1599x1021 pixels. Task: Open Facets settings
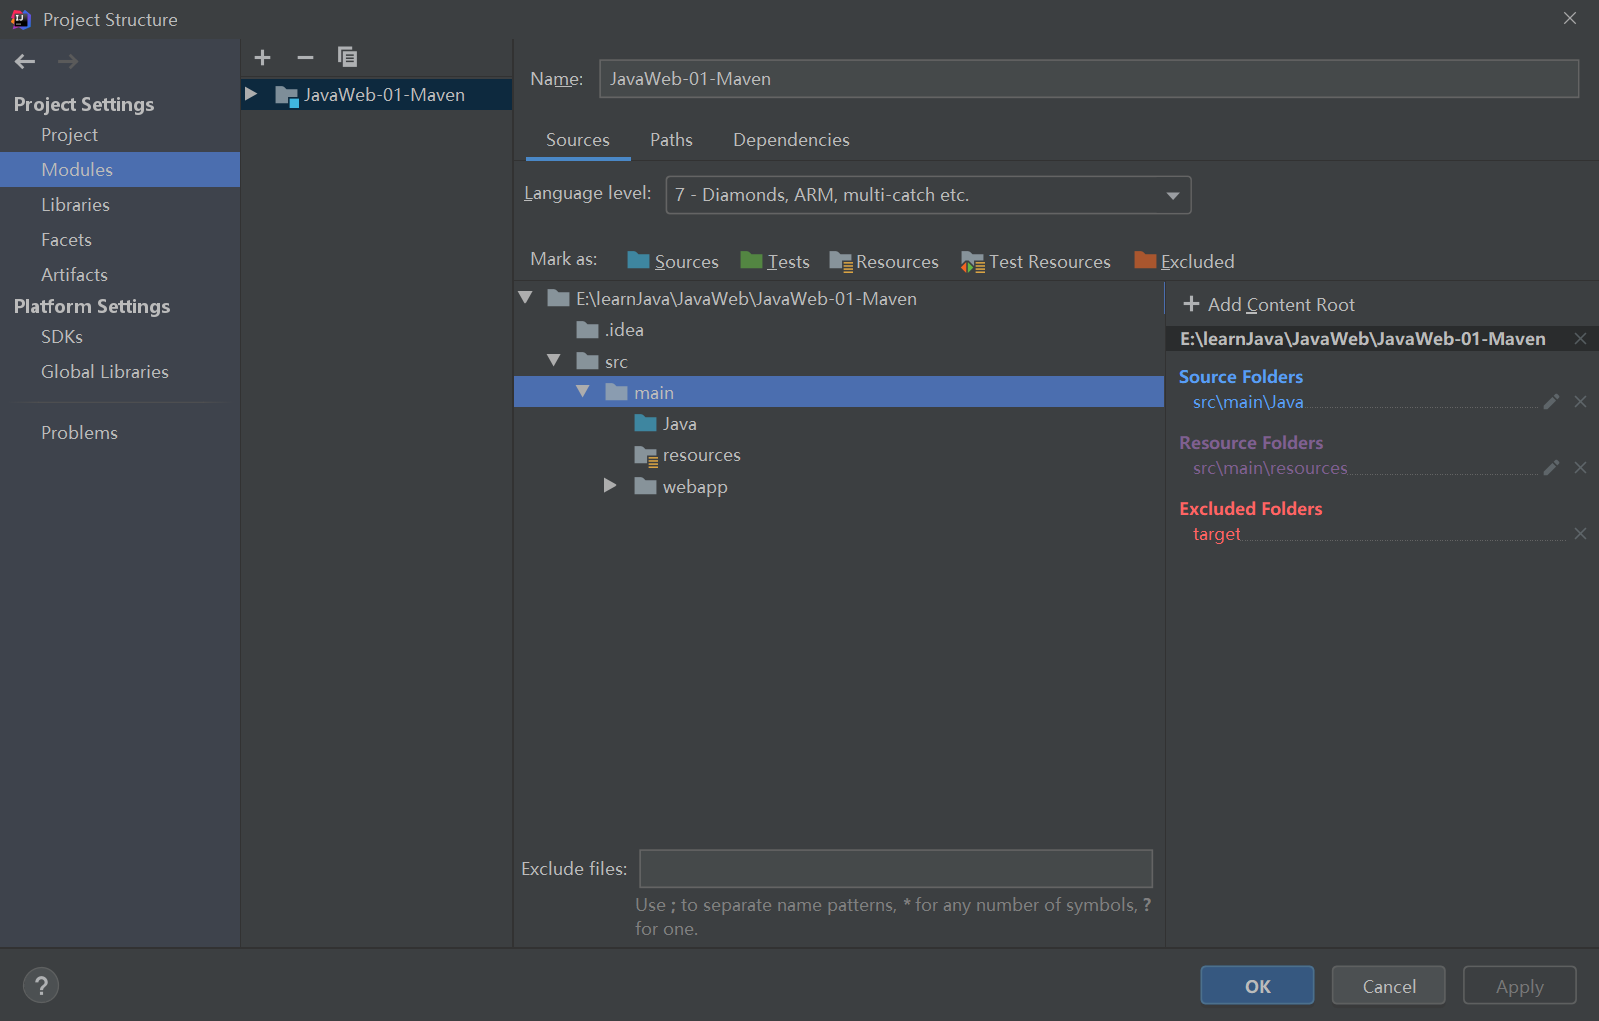[x=66, y=240]
